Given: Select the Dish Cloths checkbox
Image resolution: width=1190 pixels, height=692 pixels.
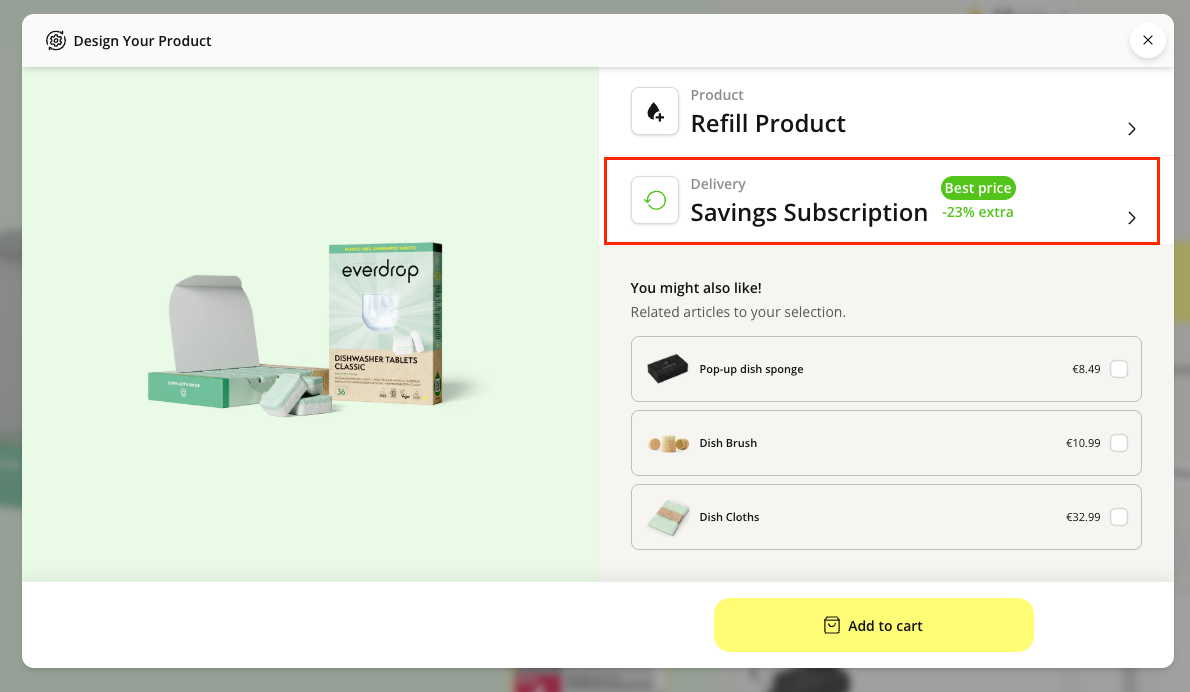Looking at the screenshot, I should (x=1119, y=517).
